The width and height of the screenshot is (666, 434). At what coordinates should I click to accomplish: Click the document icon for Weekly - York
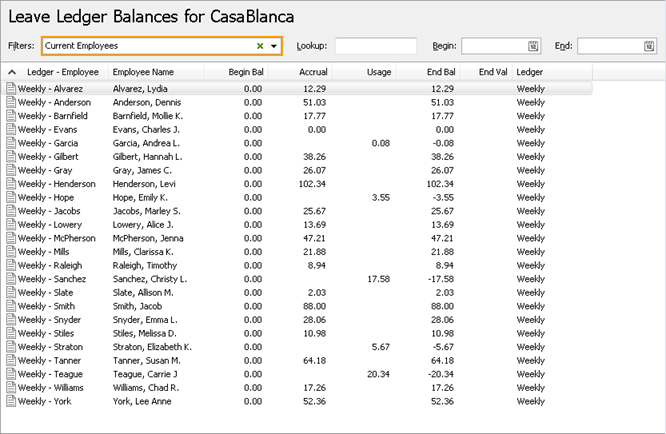click(x=12, y=401)
